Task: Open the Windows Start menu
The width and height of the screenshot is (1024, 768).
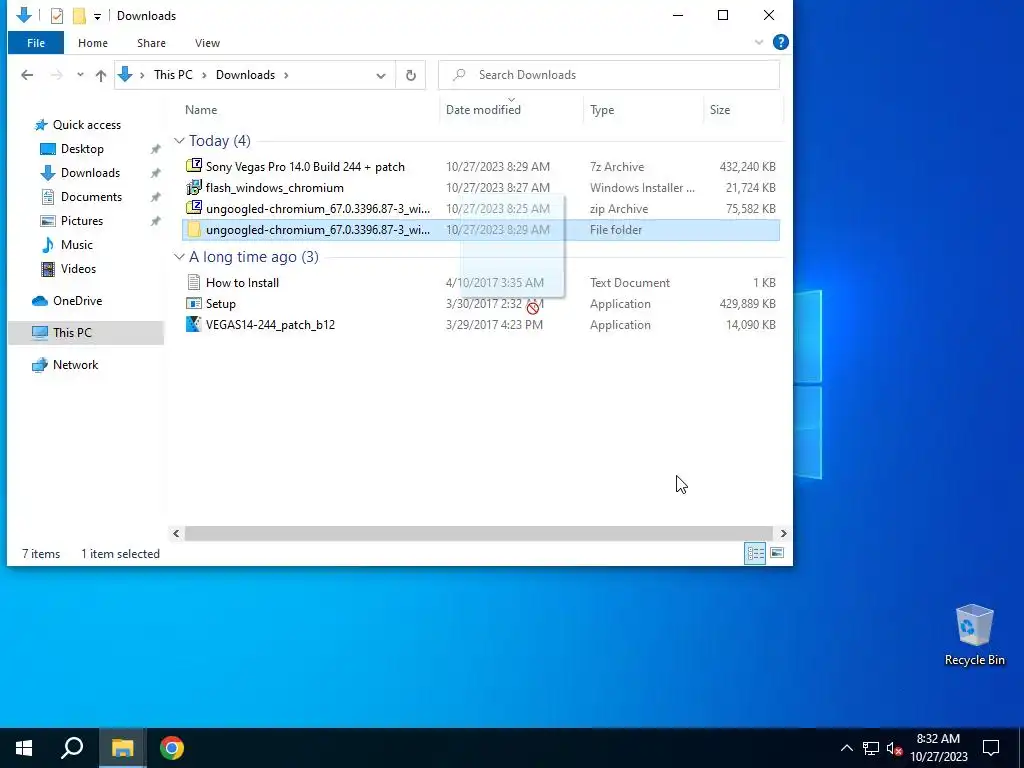Action: 24,748
